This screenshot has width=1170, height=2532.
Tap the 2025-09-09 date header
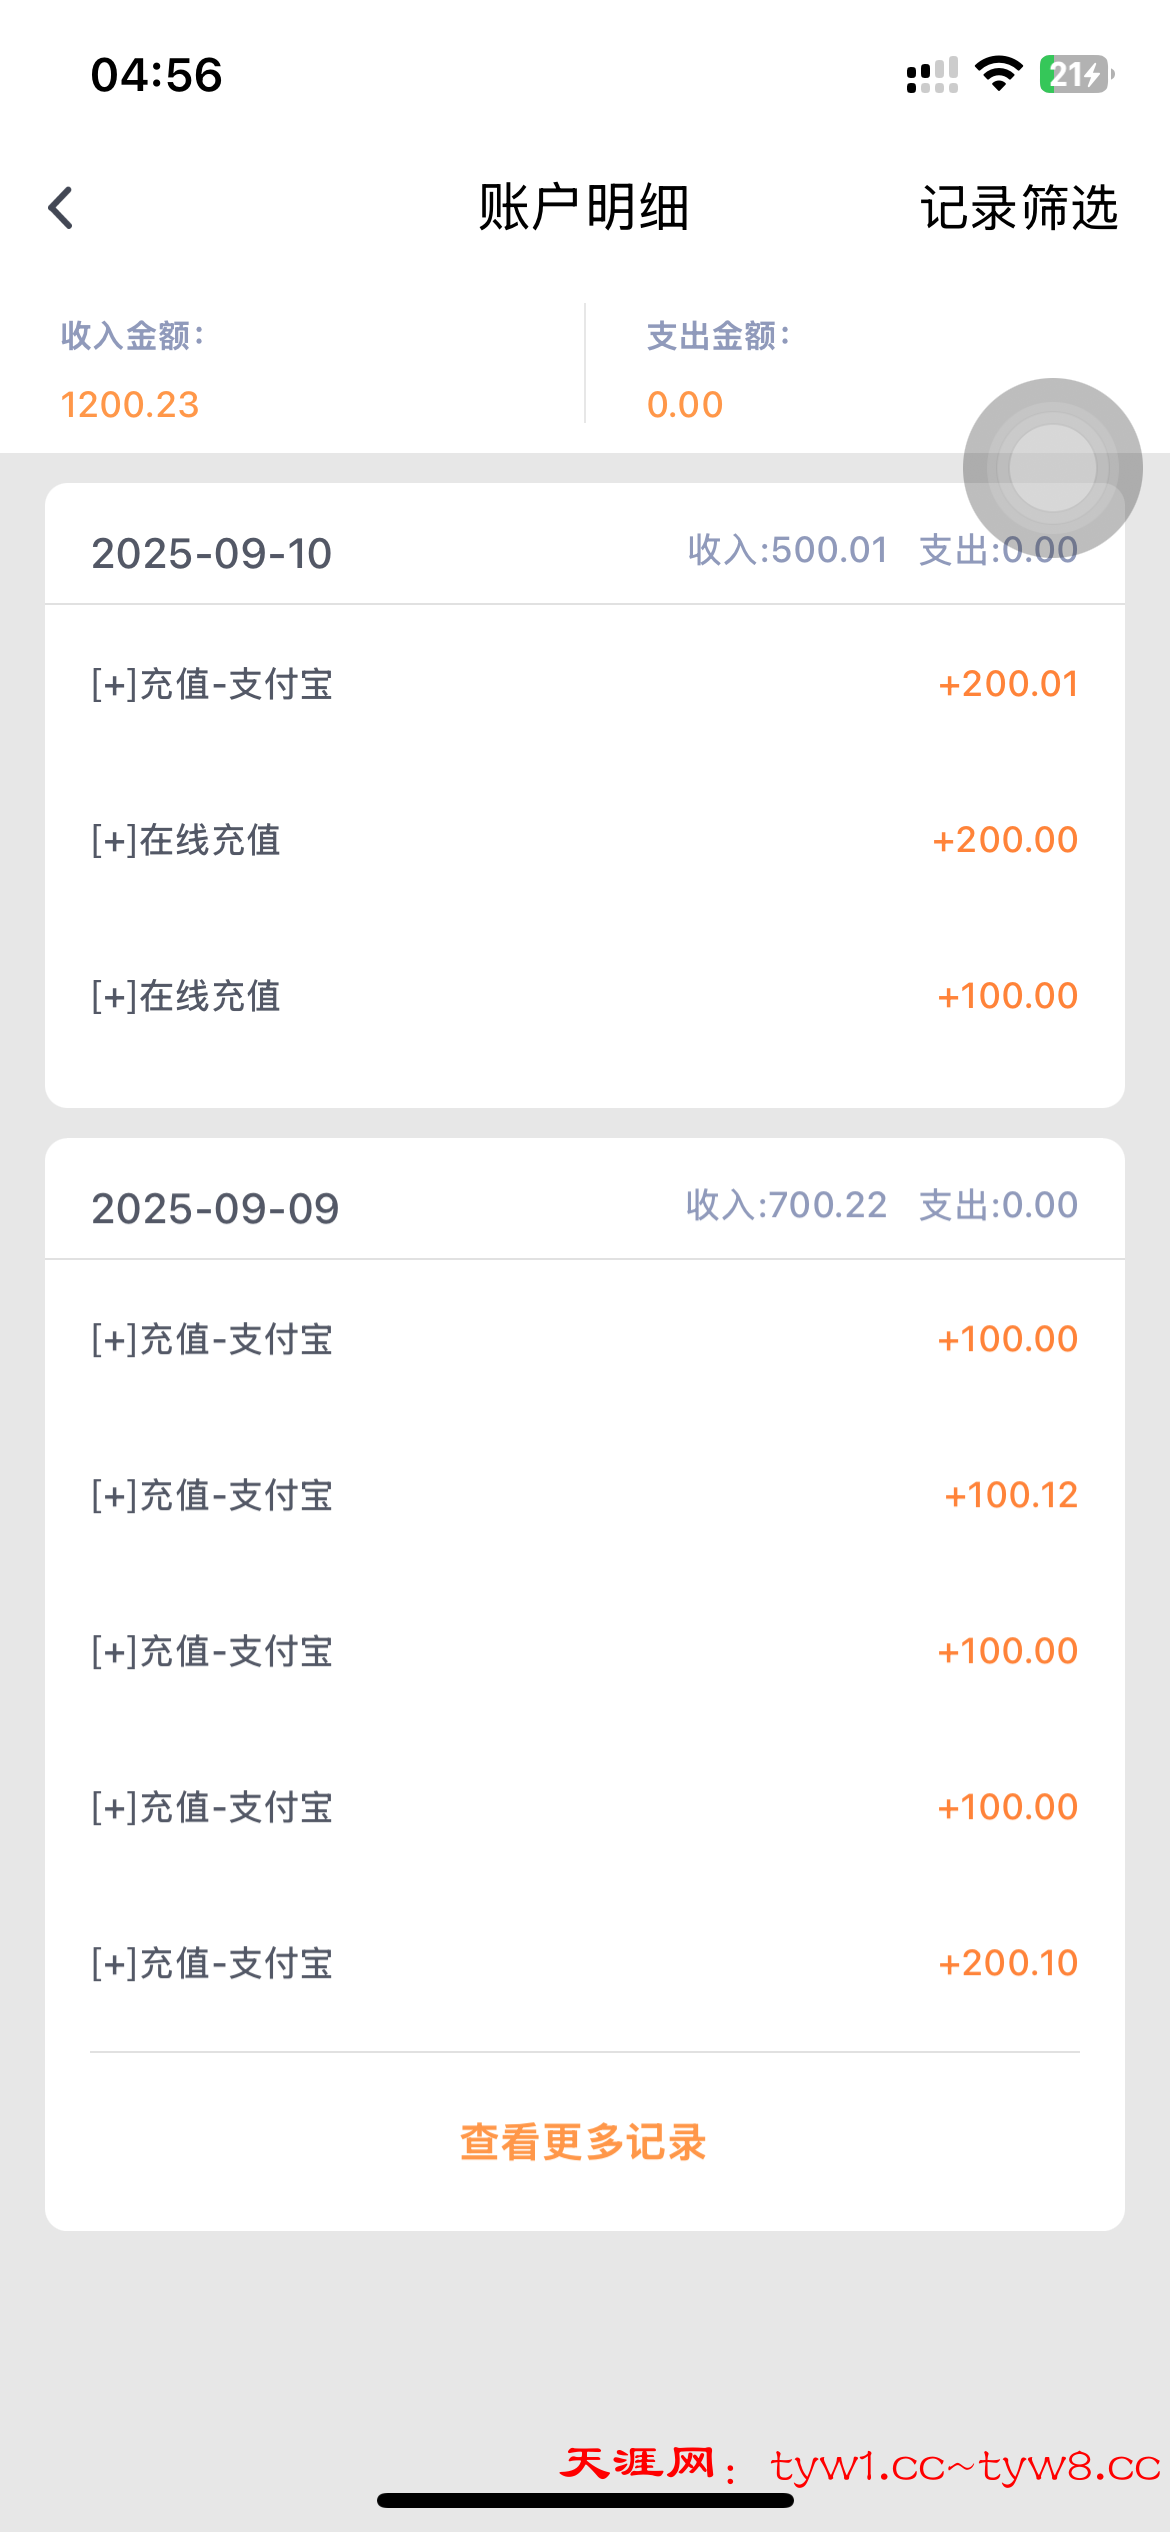click(x=216, y=1209)
